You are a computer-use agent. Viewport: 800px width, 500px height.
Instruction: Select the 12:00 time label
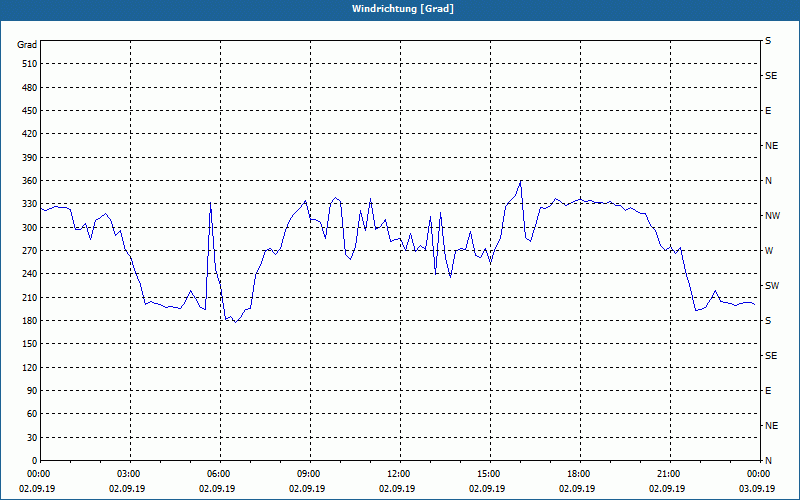click(397, 473)
